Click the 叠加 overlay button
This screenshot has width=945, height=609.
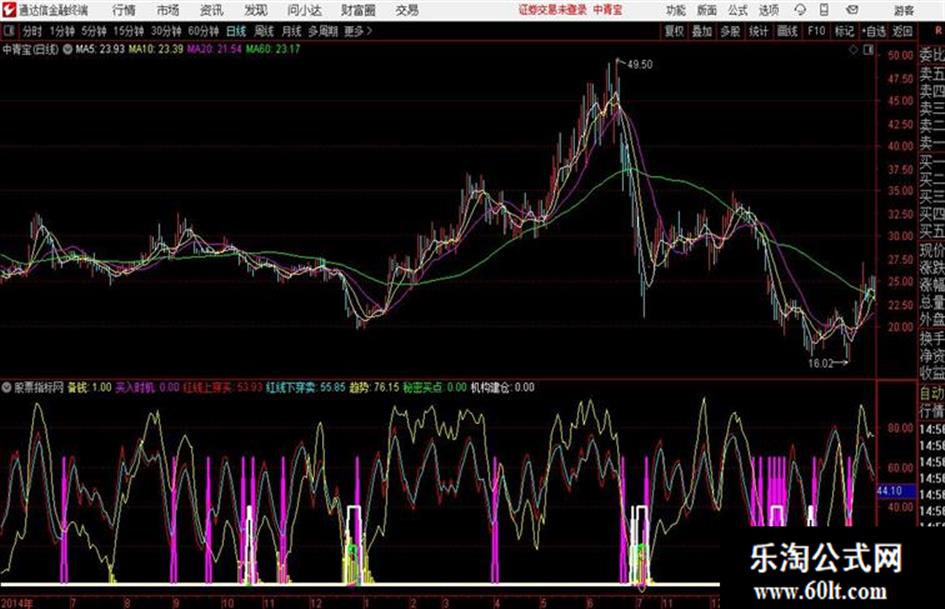point(702,31)
